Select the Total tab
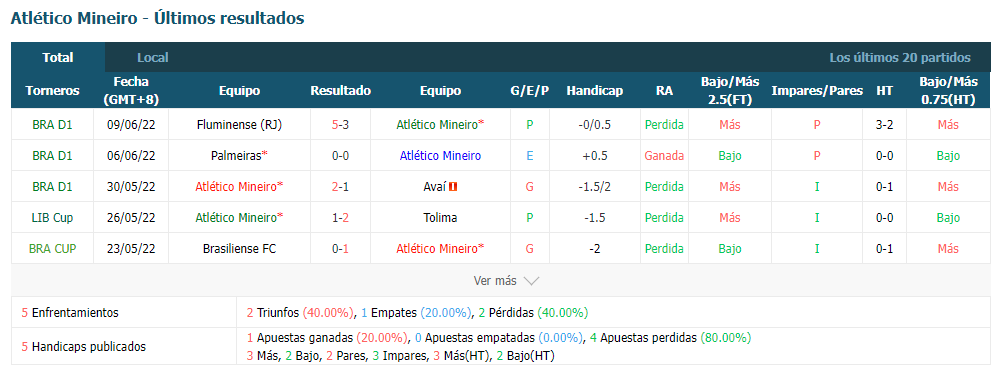The height and width of the screenshot is (373, 1001). tap(58, 57)
